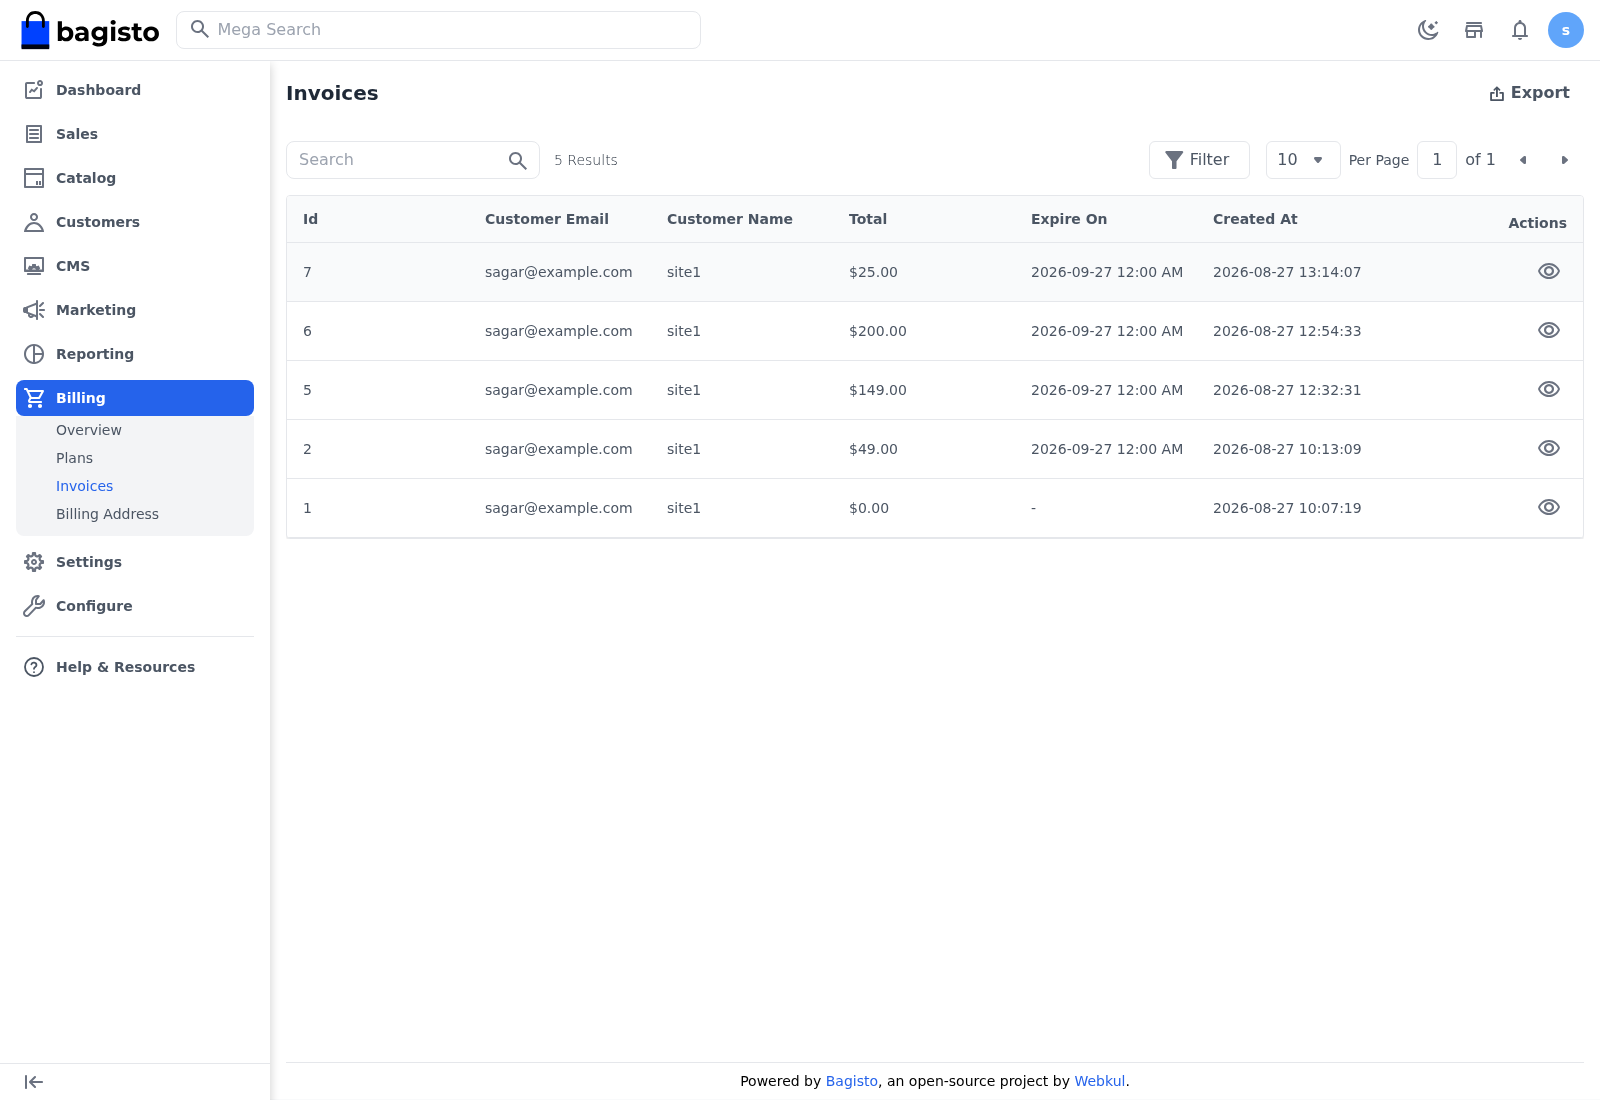Screen dimensions: 1600x1100
Task: Click the $149.00 total cell
Action: click(x=878, y=390)
